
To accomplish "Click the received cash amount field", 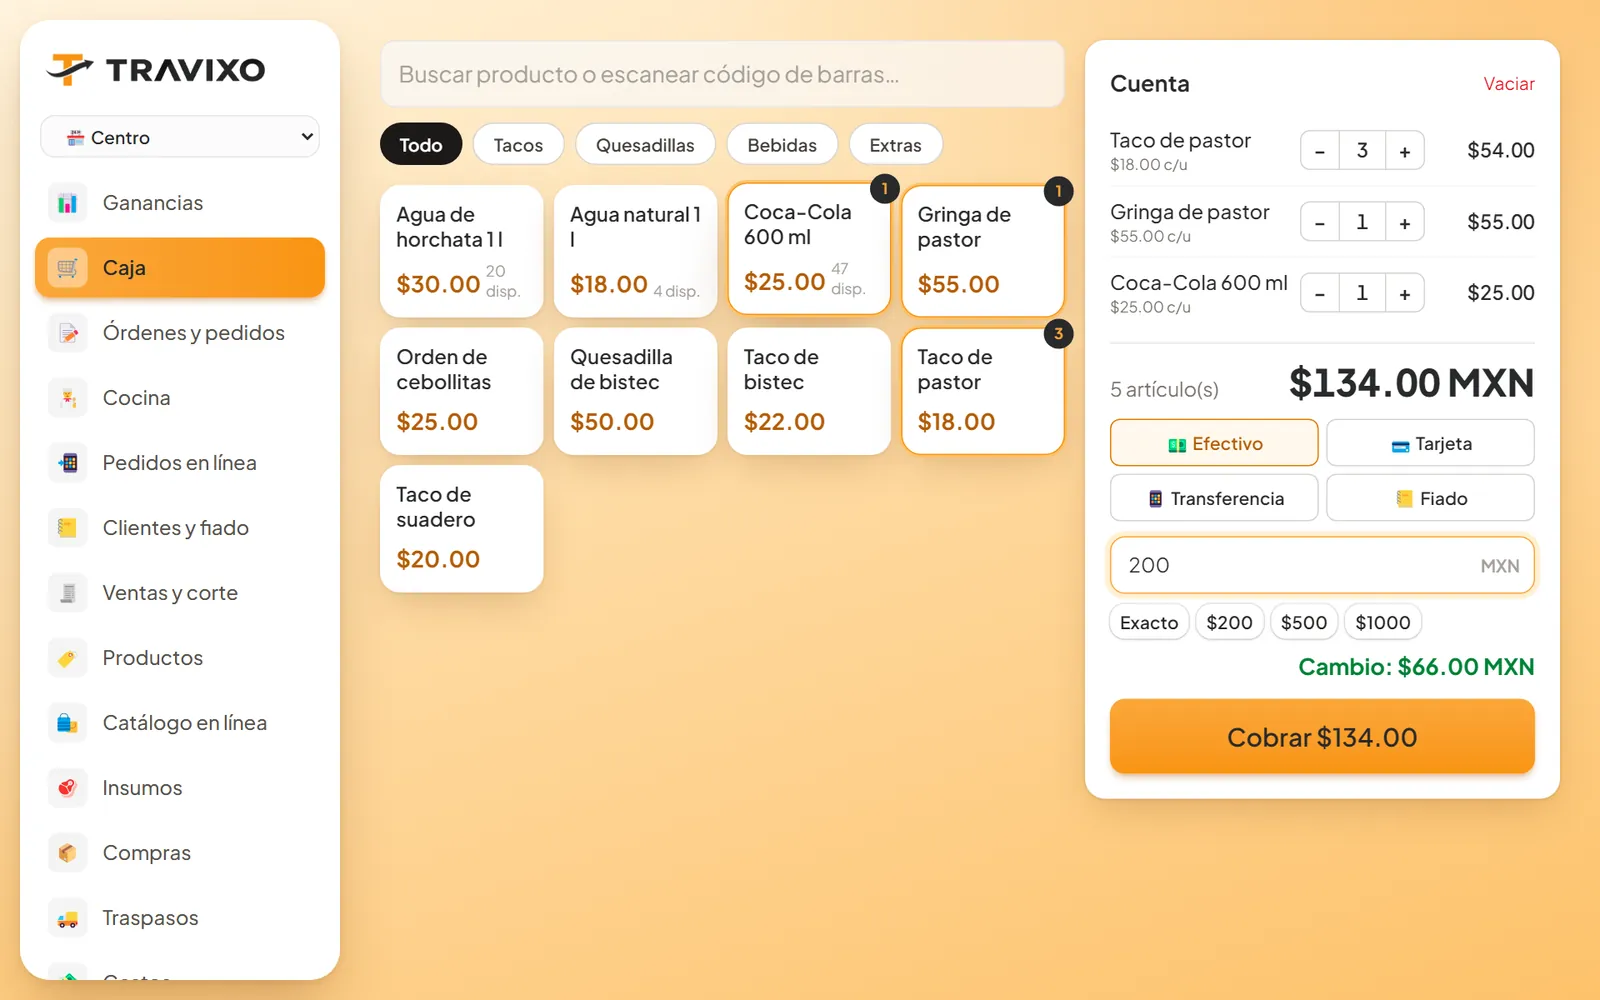I will 1322,565.
